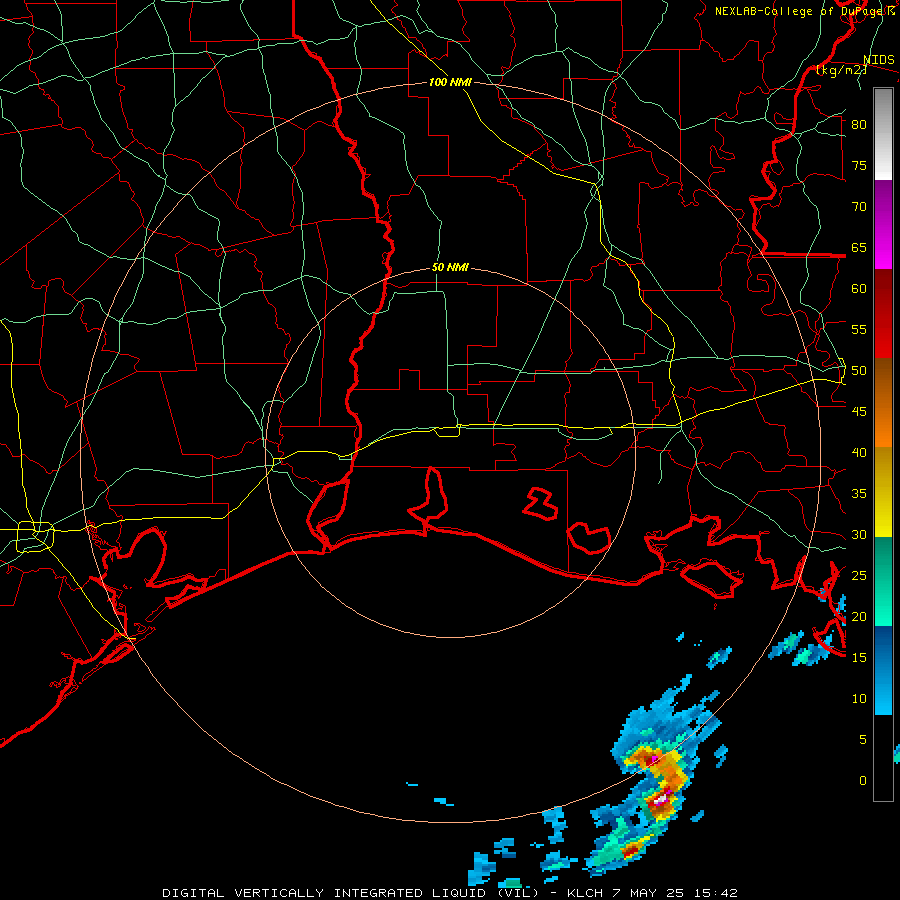Image resolution: width=900 pixels, height=900 pixels.
Task: Pick the magenta-purple segment of the legend
Action: tap(883, 225)
